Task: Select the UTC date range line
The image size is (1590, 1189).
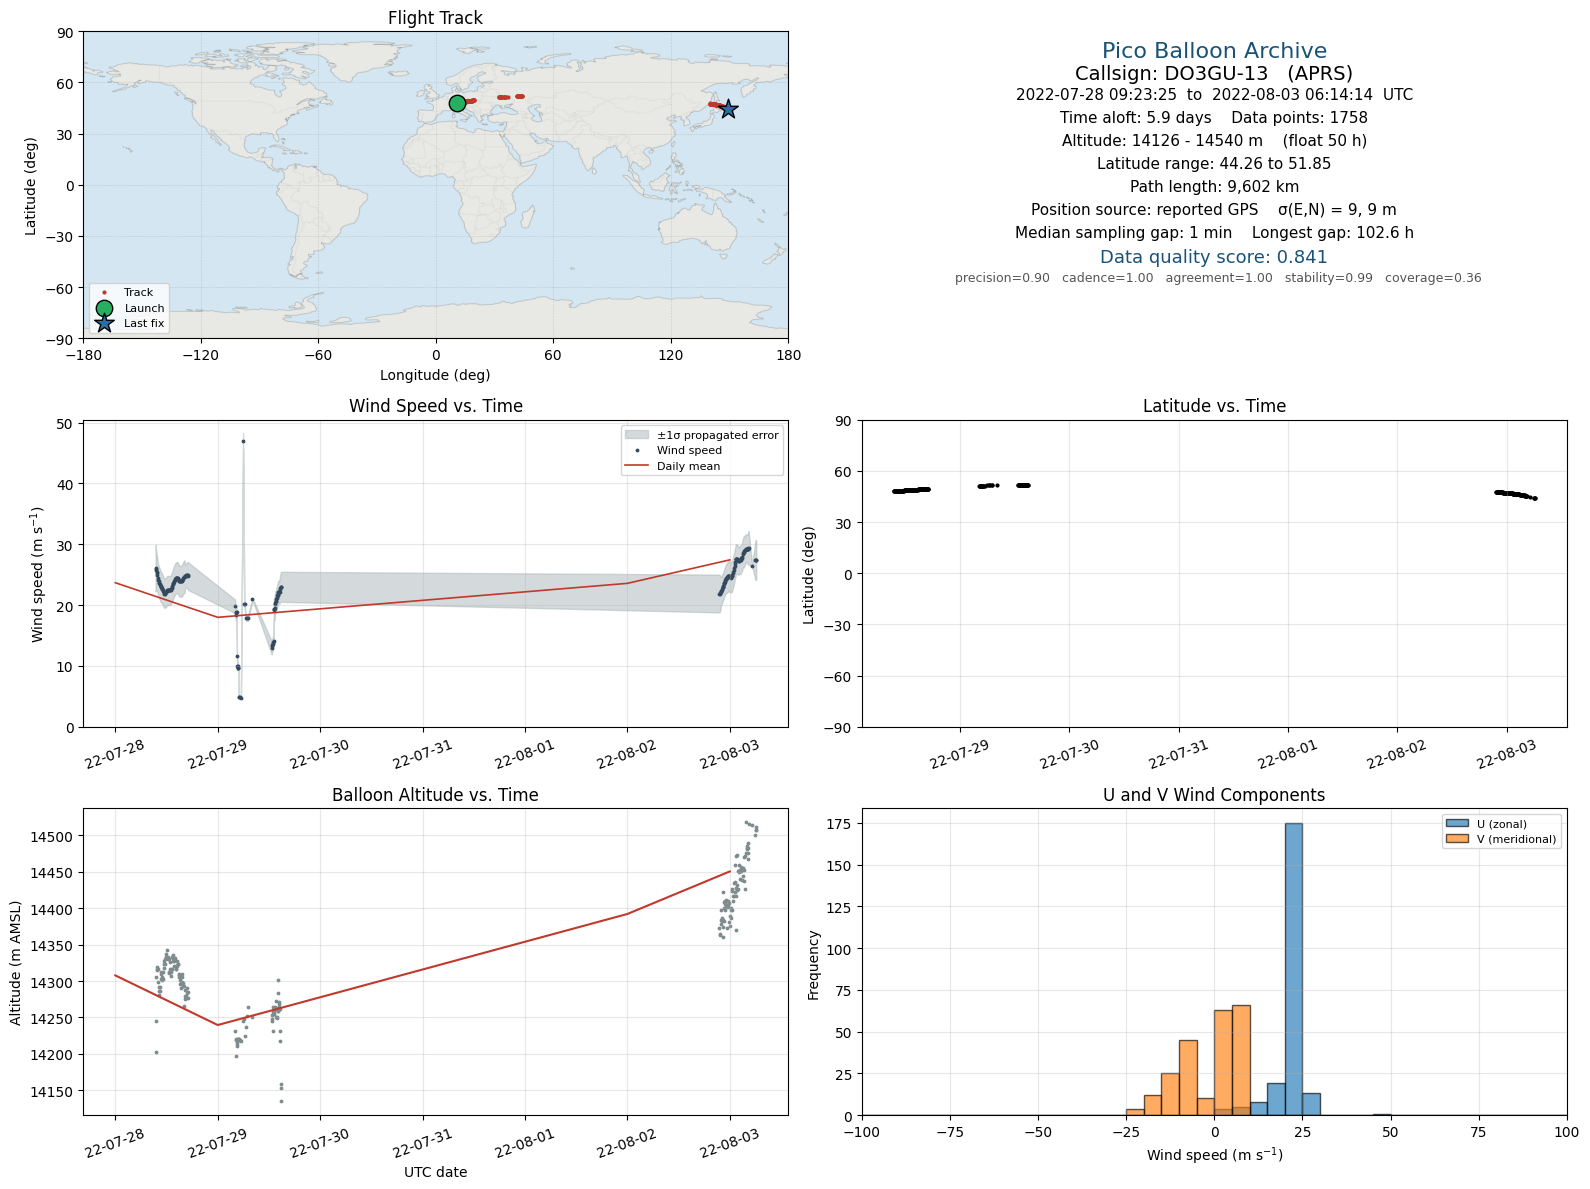Action: coord(1214,95)
